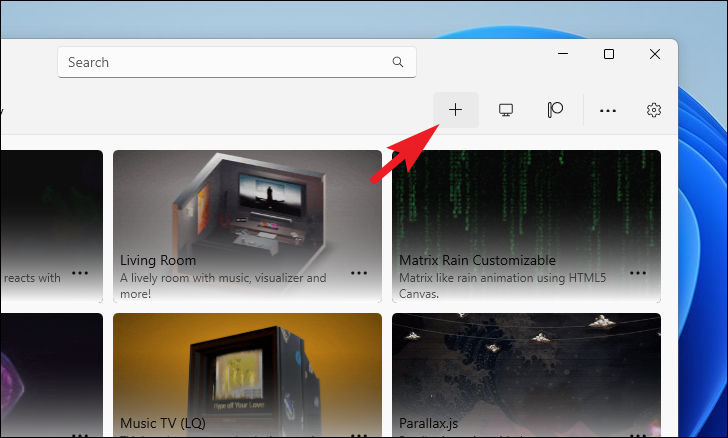Open Matrix Rain Customizable card options dots

(x=638, y=273)
